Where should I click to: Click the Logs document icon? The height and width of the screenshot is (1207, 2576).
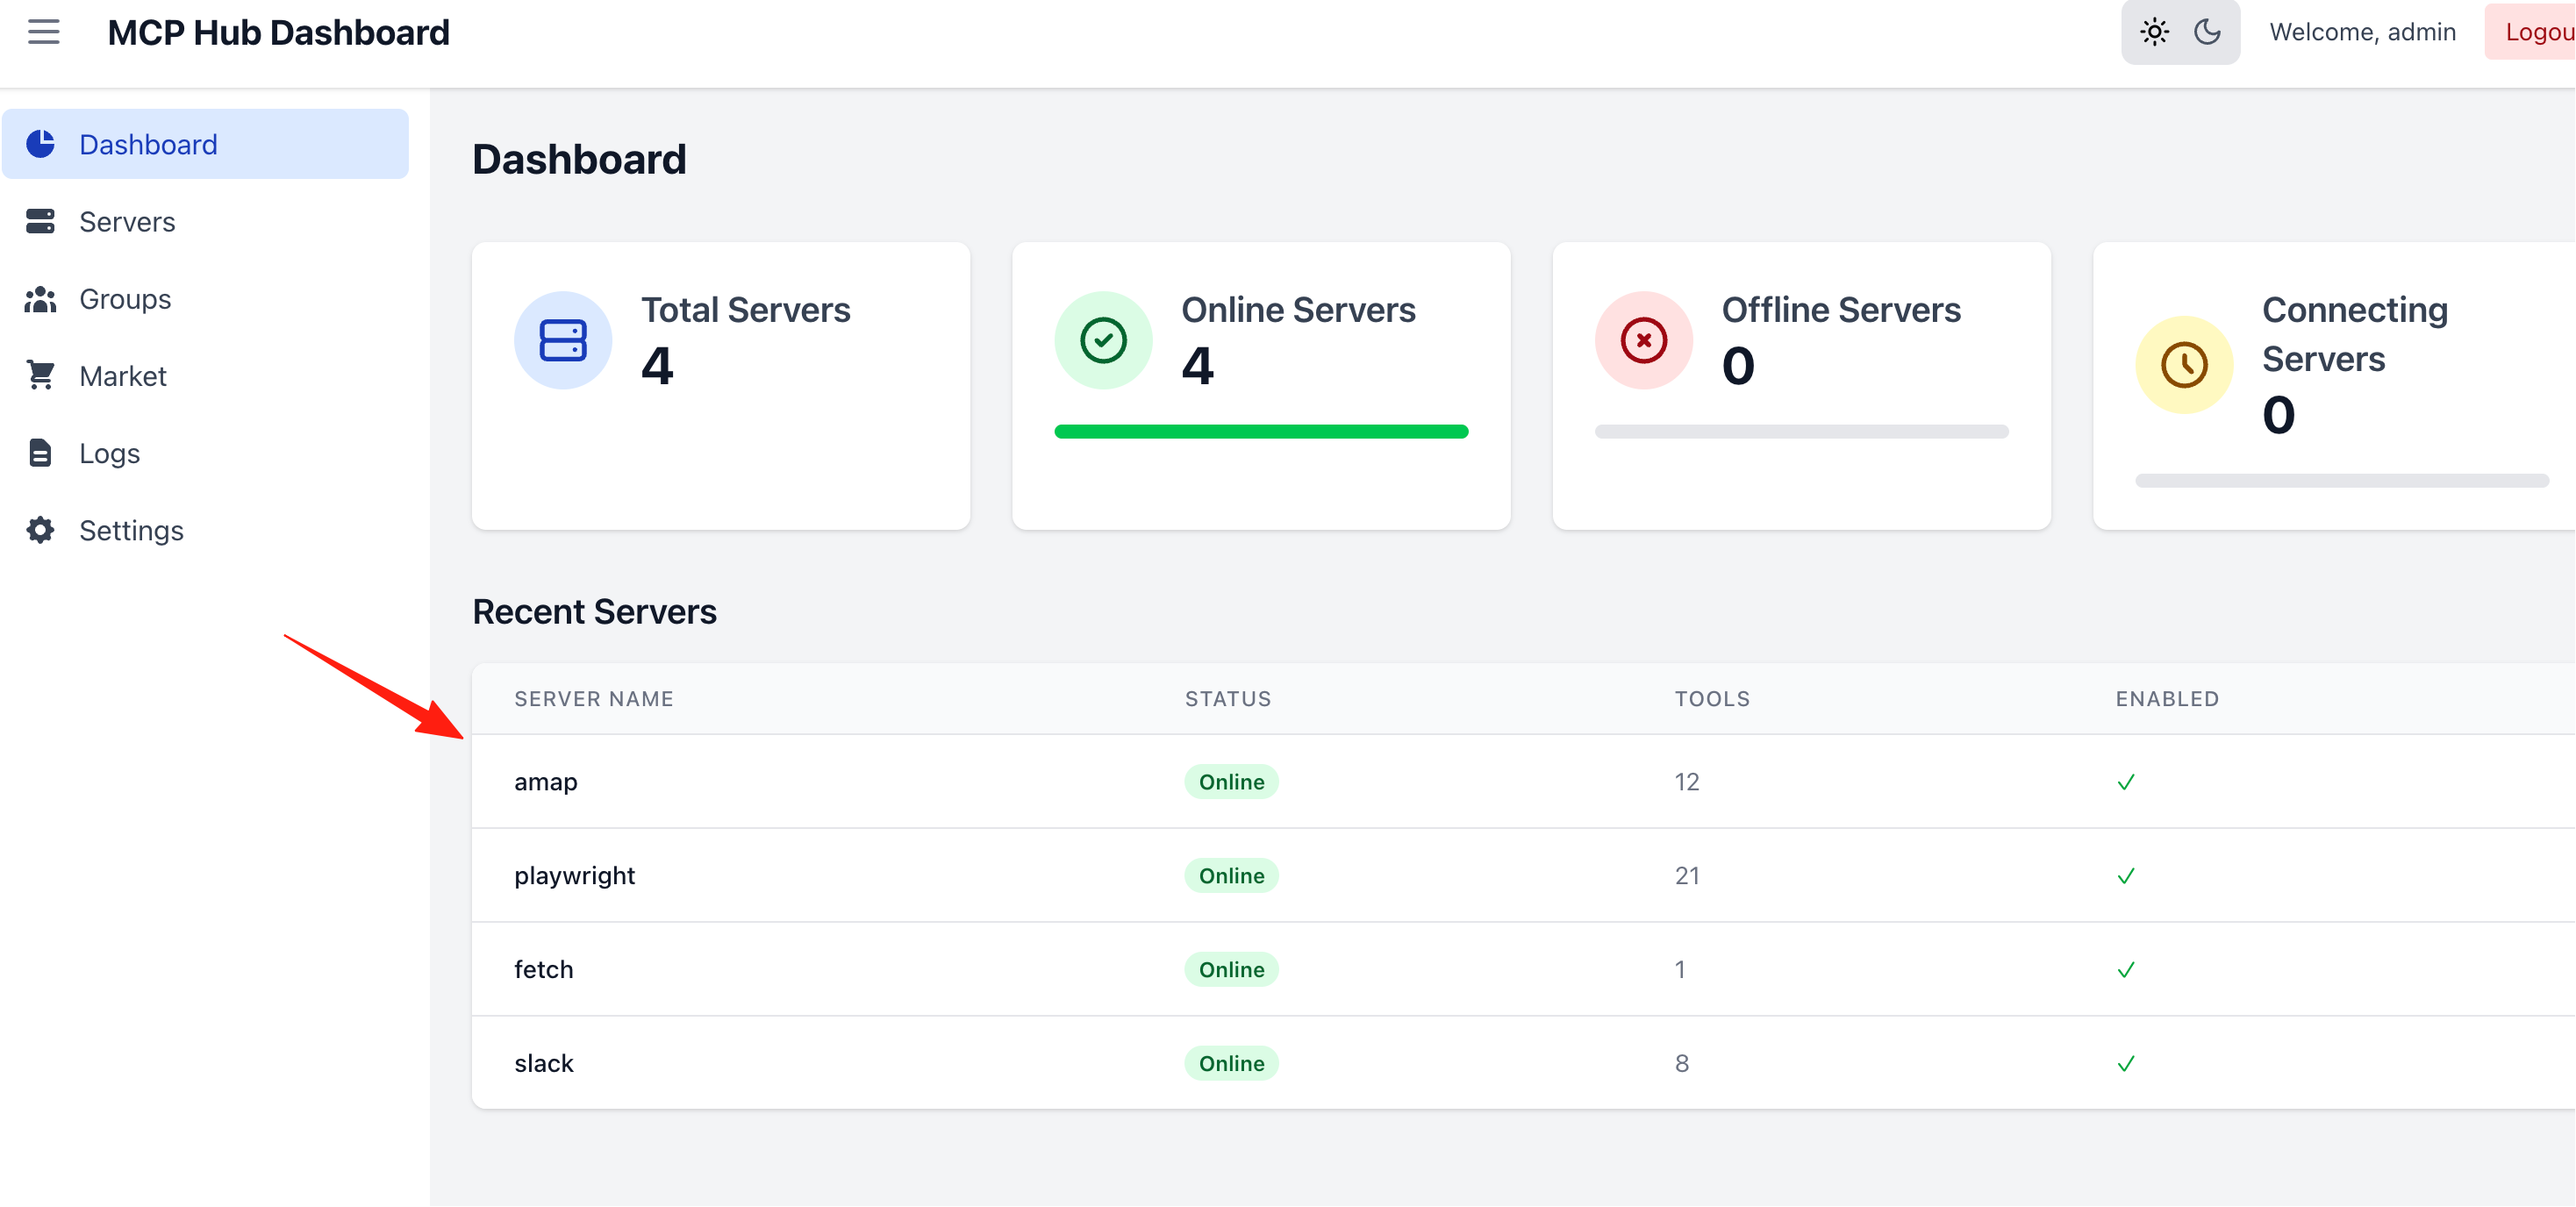pyautogui.click(x=40, y=453)
